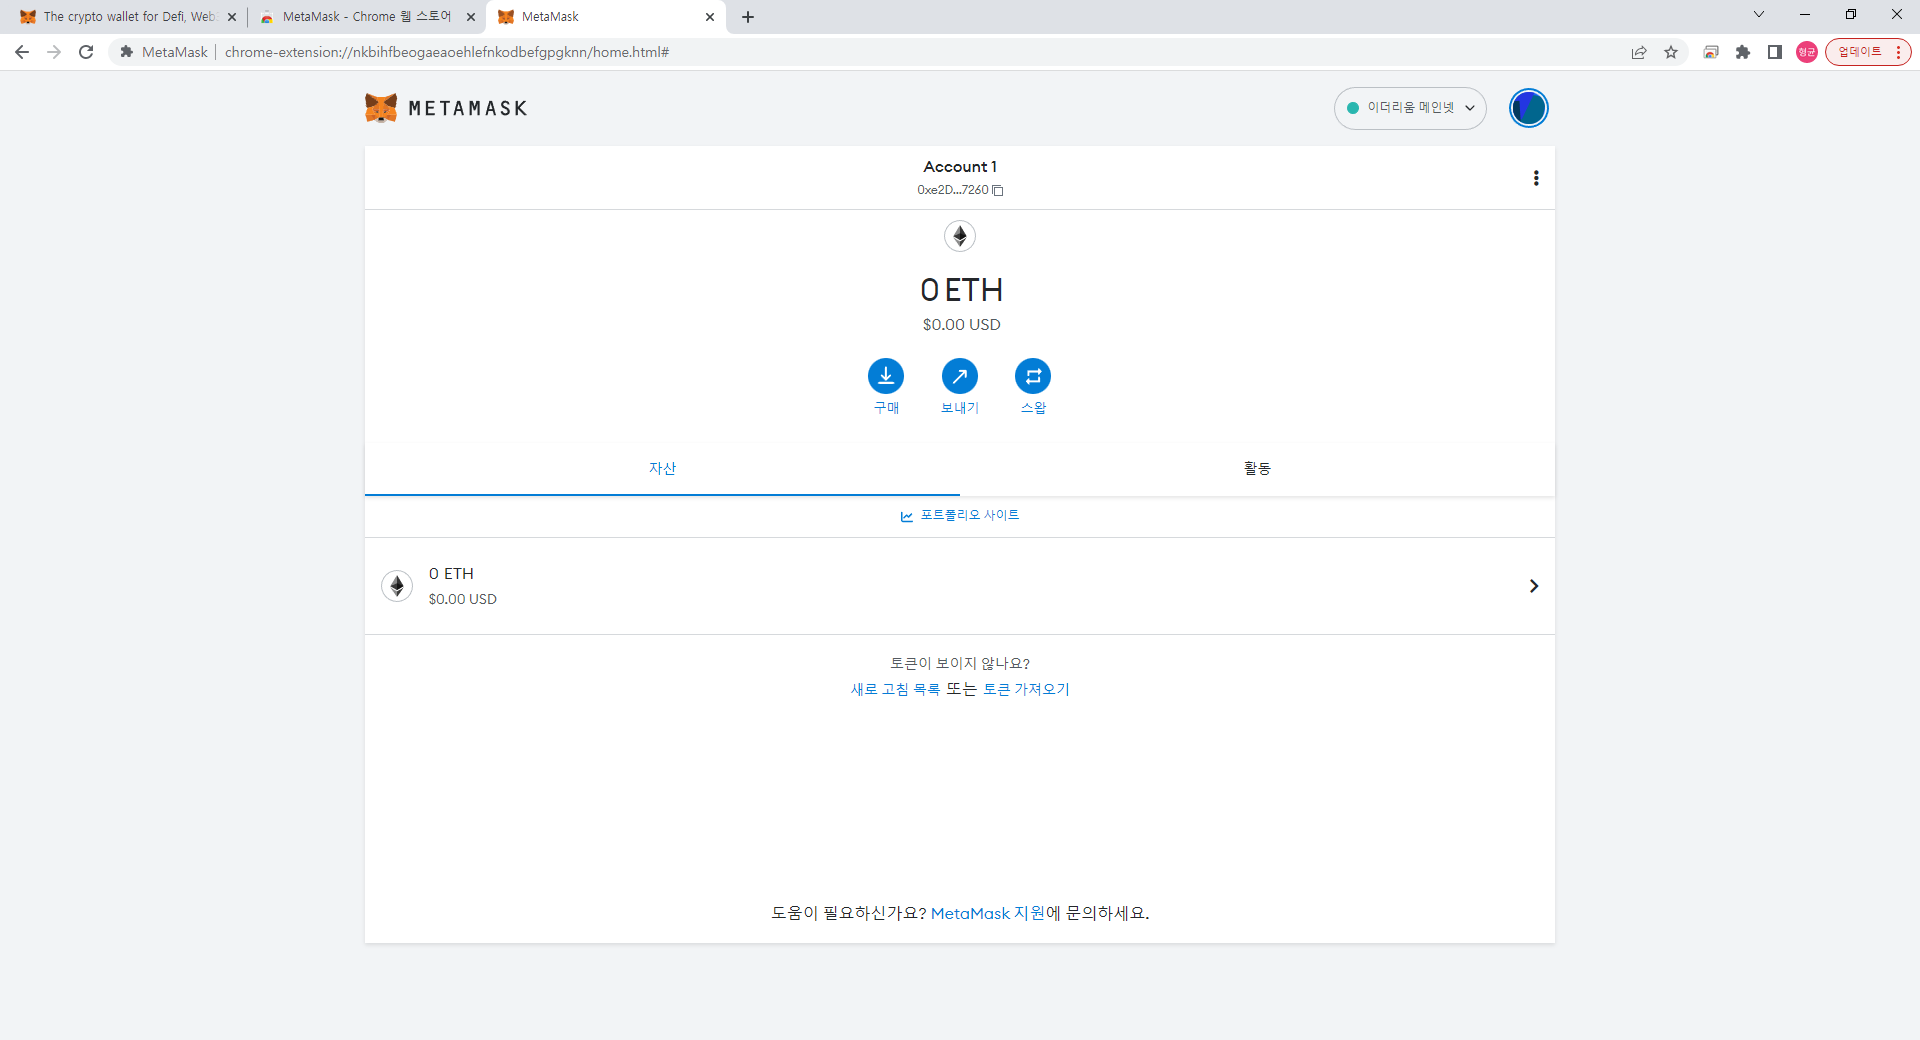The width and height of the screenshot is (1920, 1040).
Task: Click the Account 1 name
Action: pos(960,167)
